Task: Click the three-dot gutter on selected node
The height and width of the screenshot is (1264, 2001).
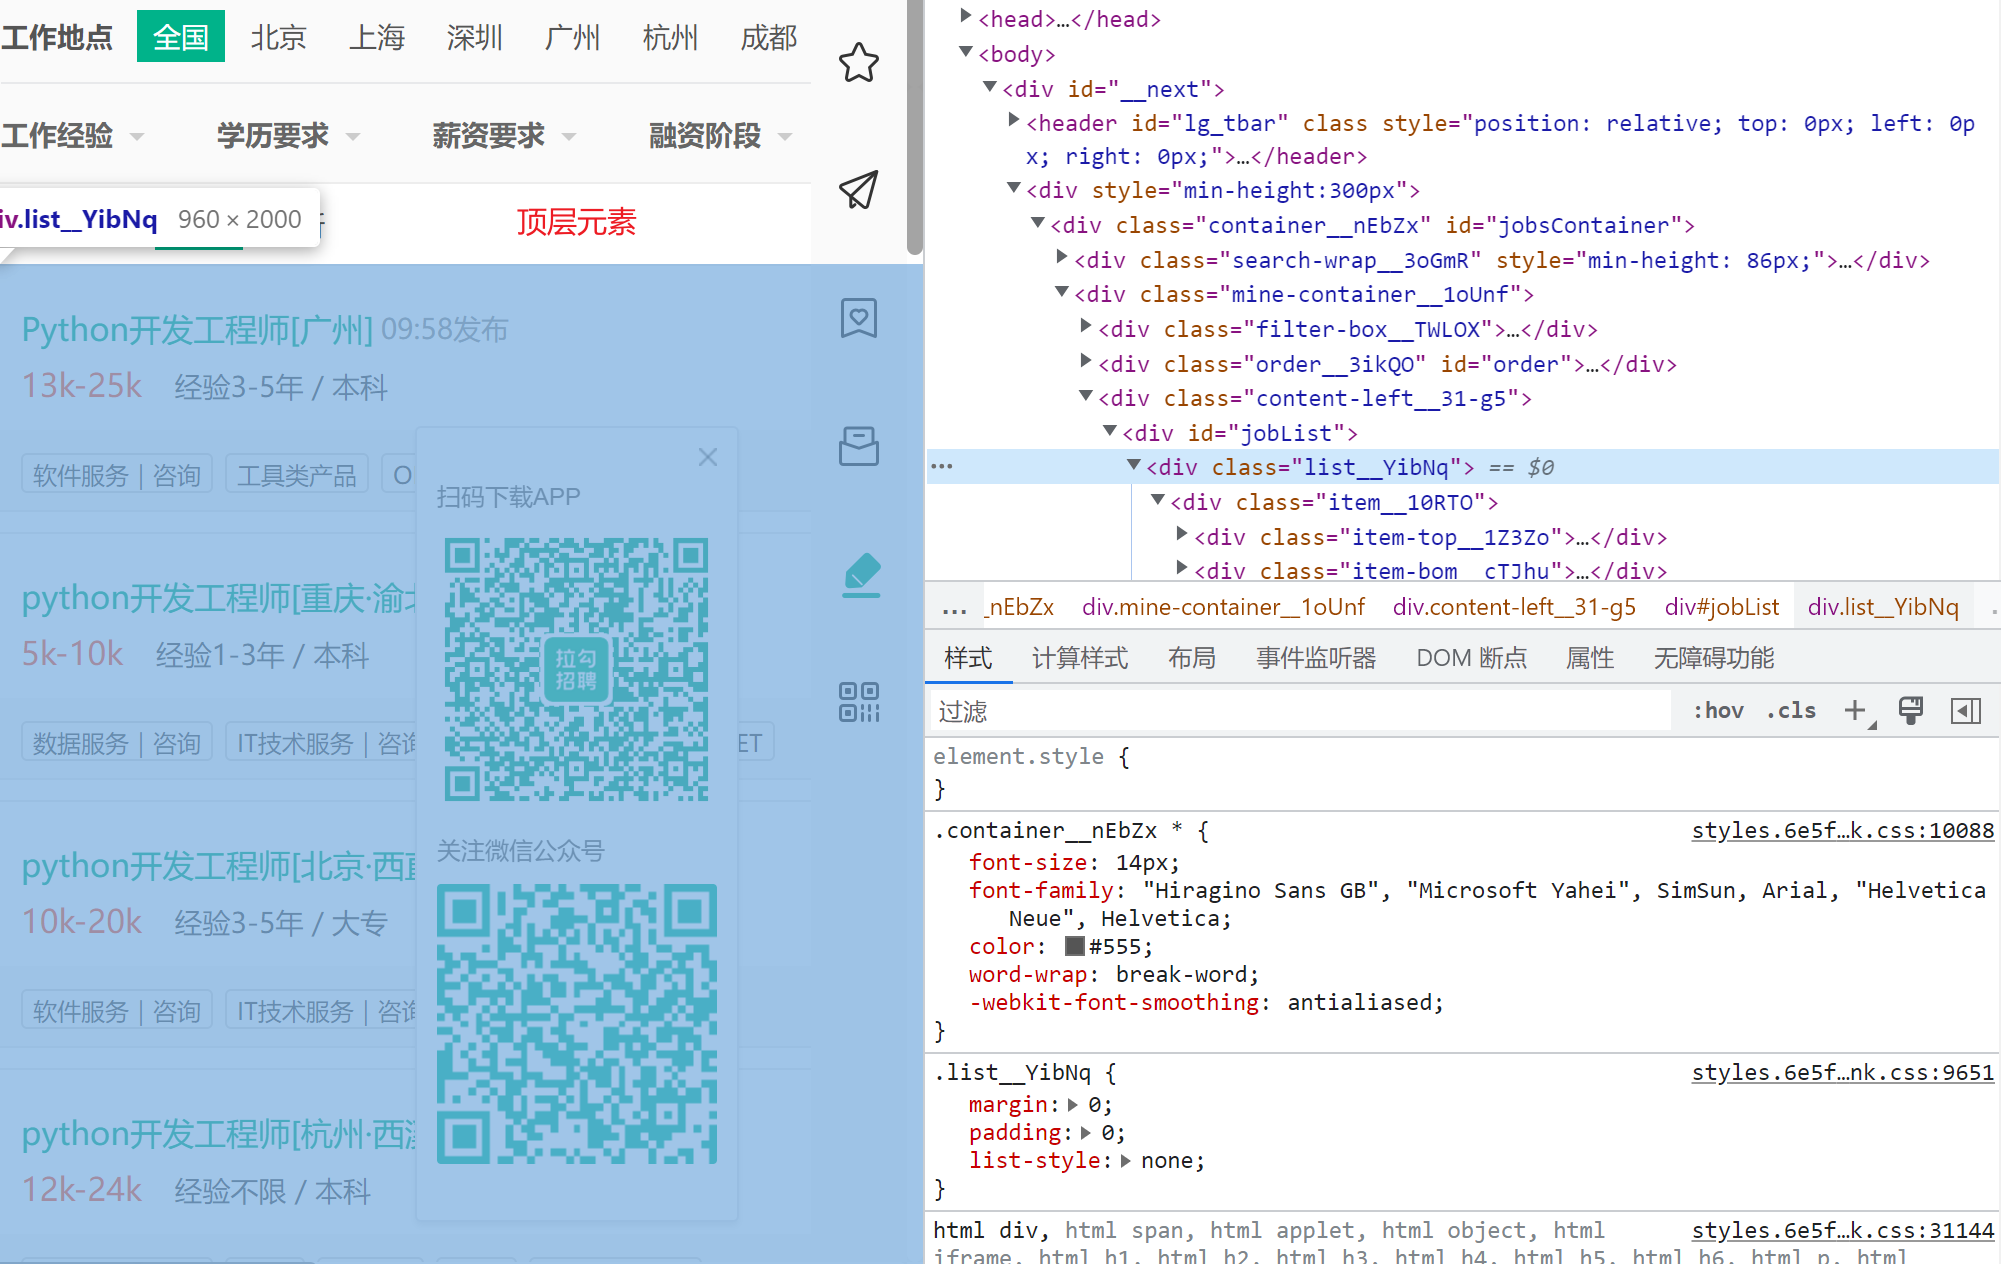Action: (941, 467)
